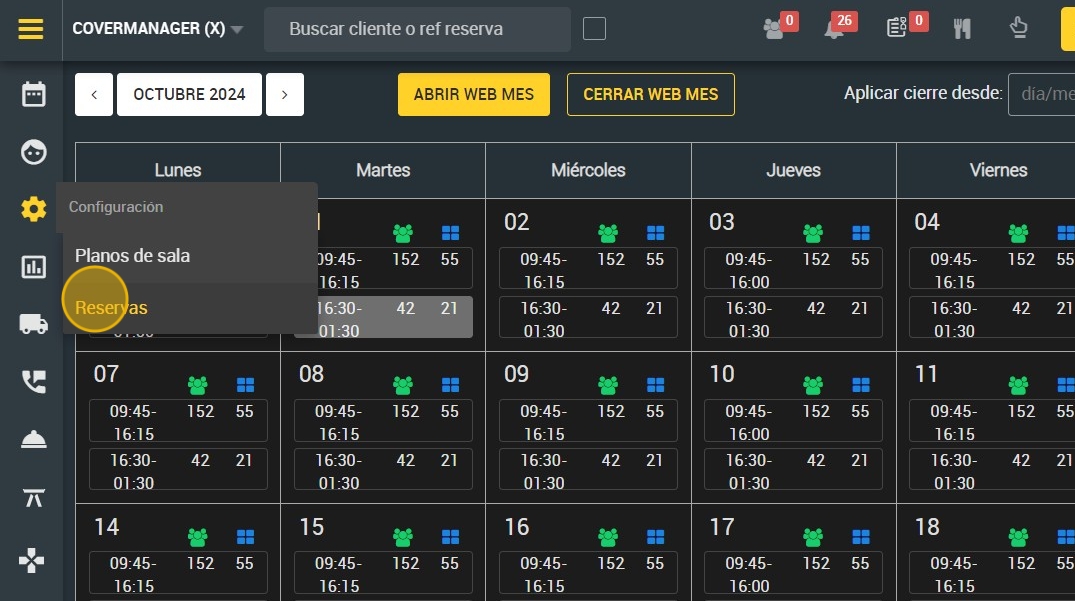1075x601 pixels.
Task: Open the OCTUBRE 2024 month selector
Action: pyautogui.click(x=189, y=95)
